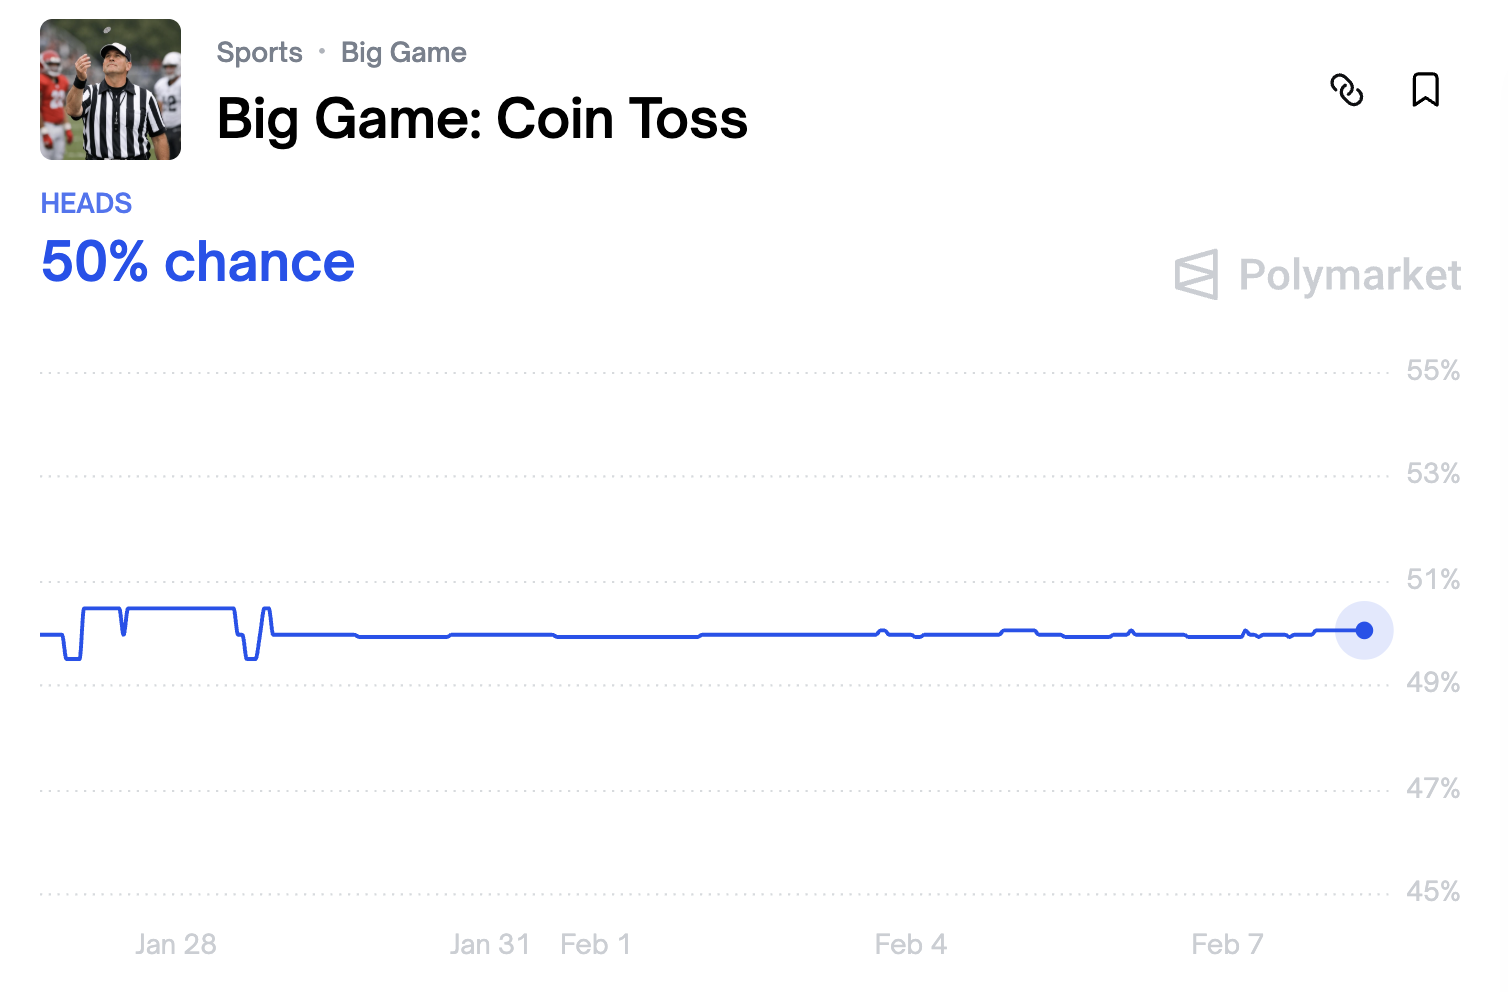Click the 49% axis label

[x=1433, y=683]
